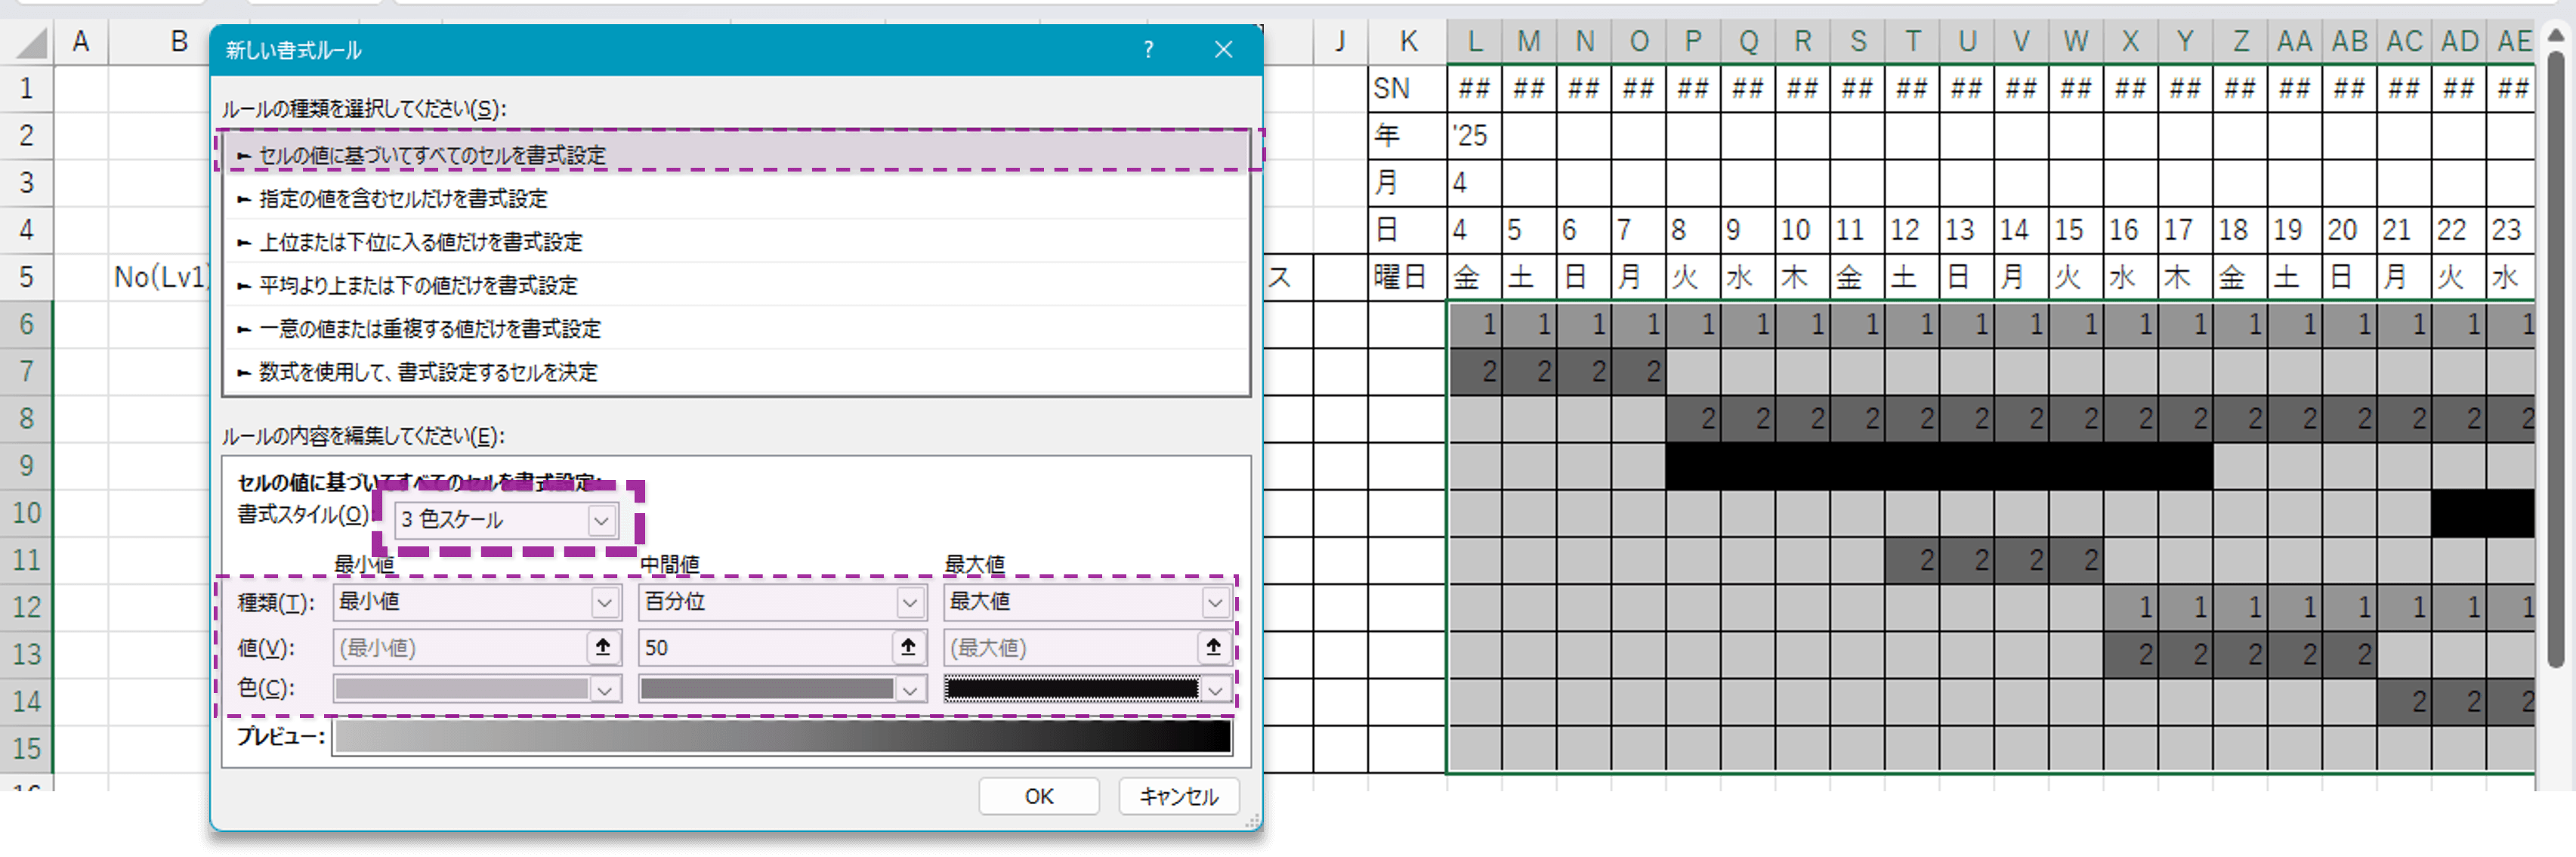Click the OK button
2576x857 pixels.
1038,796
